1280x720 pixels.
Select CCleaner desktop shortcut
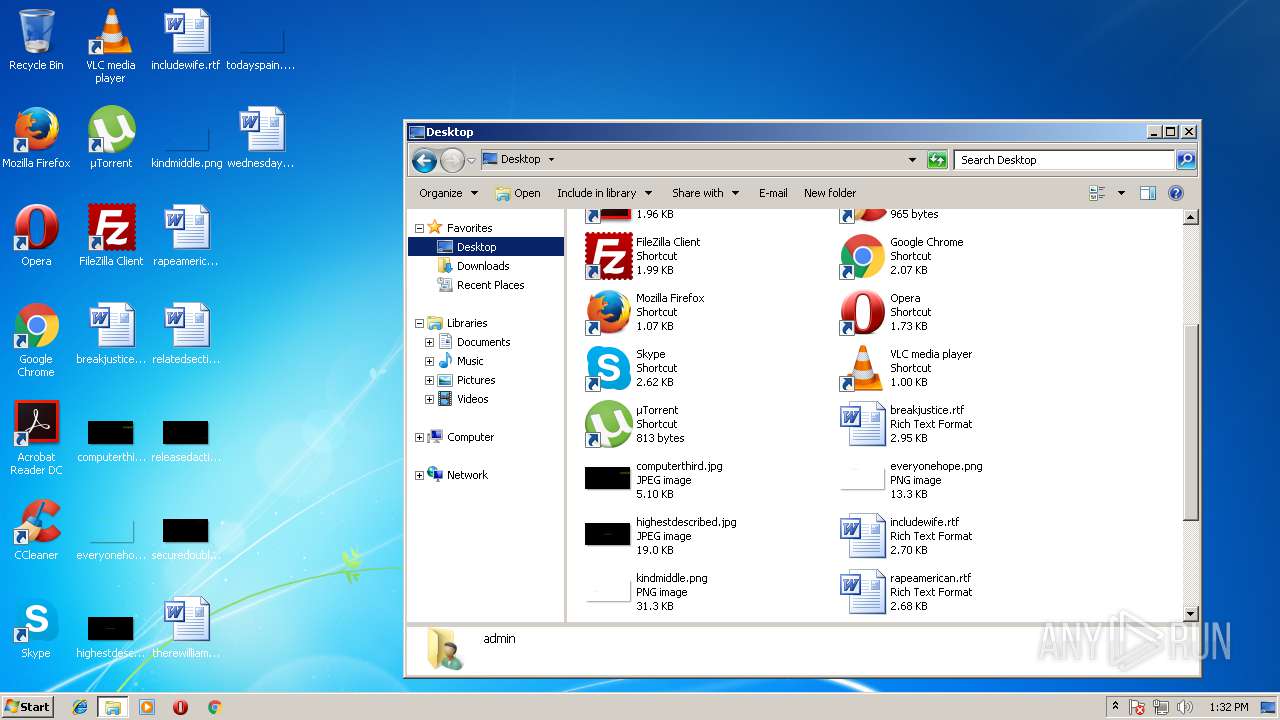pyautogui.click(x=36, y=530)
